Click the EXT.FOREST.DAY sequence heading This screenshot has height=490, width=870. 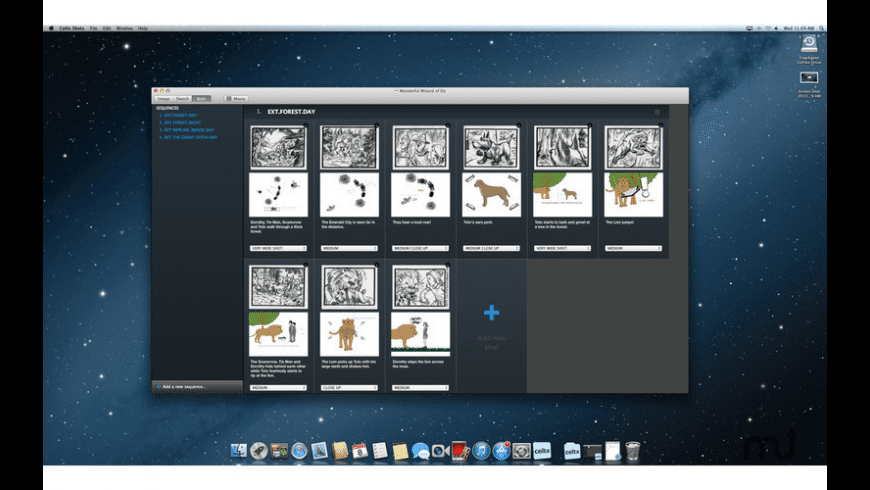click(x=291, y=112)
